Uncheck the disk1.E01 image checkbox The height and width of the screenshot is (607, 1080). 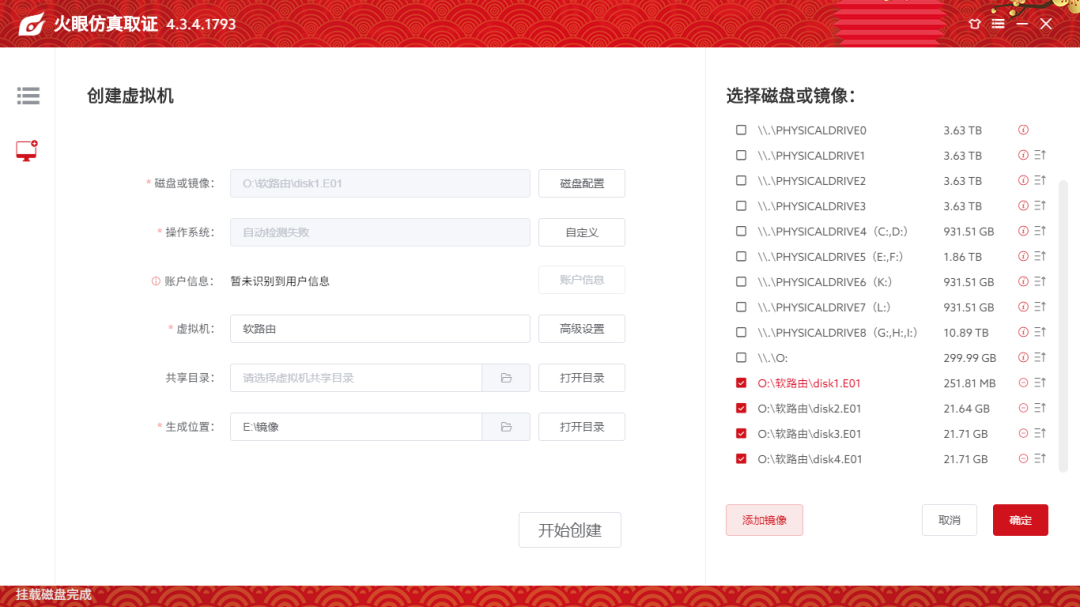point(741,383)
